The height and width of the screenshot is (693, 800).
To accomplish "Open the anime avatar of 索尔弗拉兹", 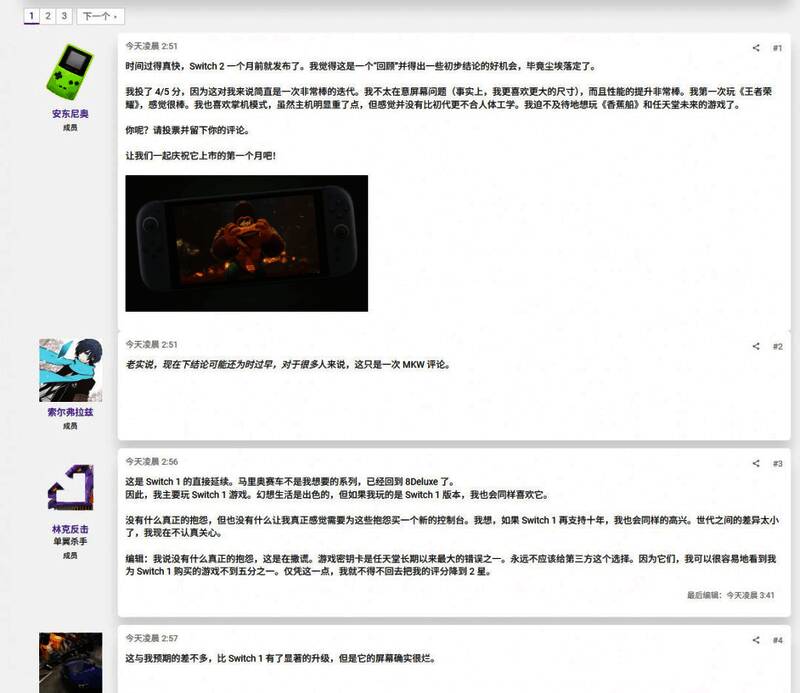I will (x=71, y=369).
